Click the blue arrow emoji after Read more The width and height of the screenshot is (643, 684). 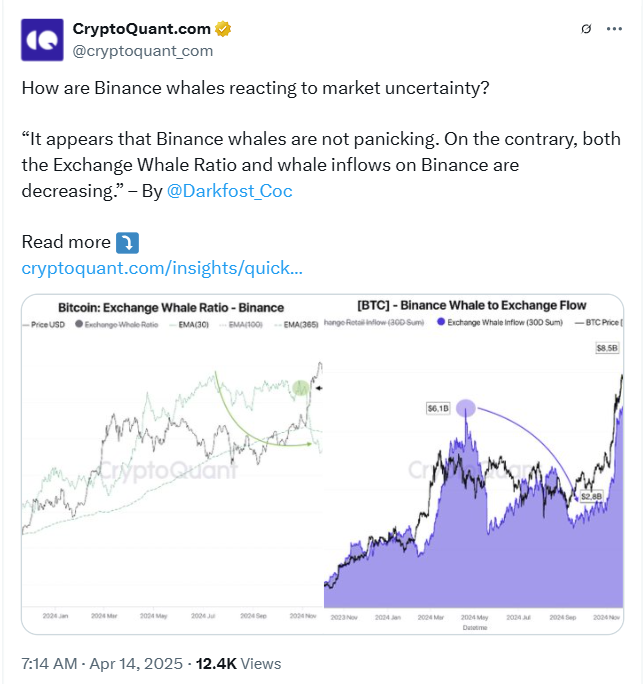(127, 242)
